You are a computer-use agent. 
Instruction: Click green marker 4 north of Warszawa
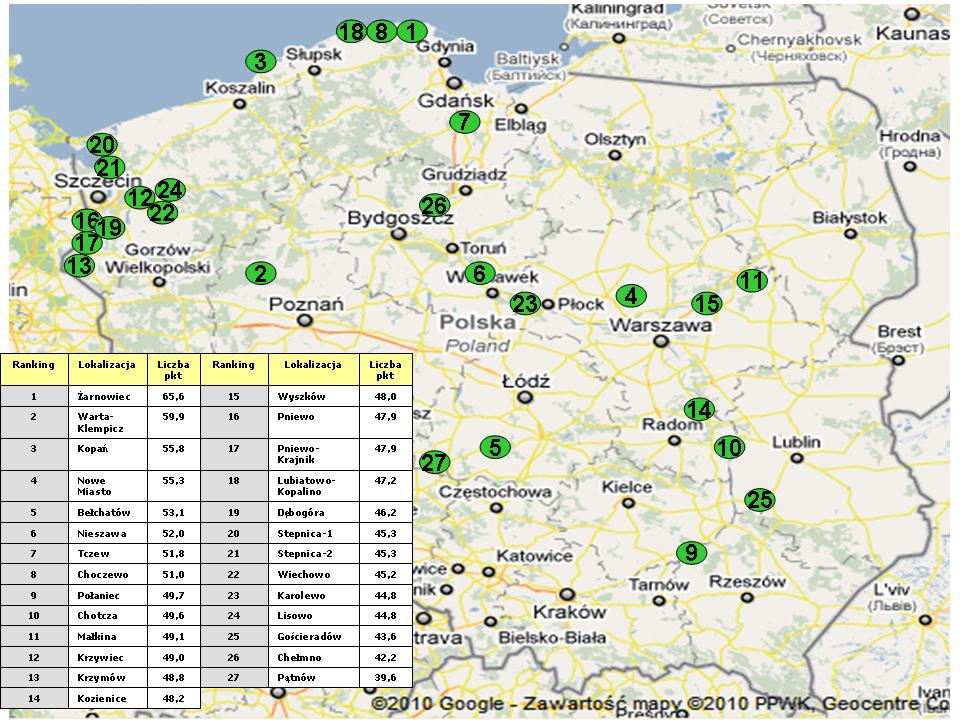coord(631,295)
